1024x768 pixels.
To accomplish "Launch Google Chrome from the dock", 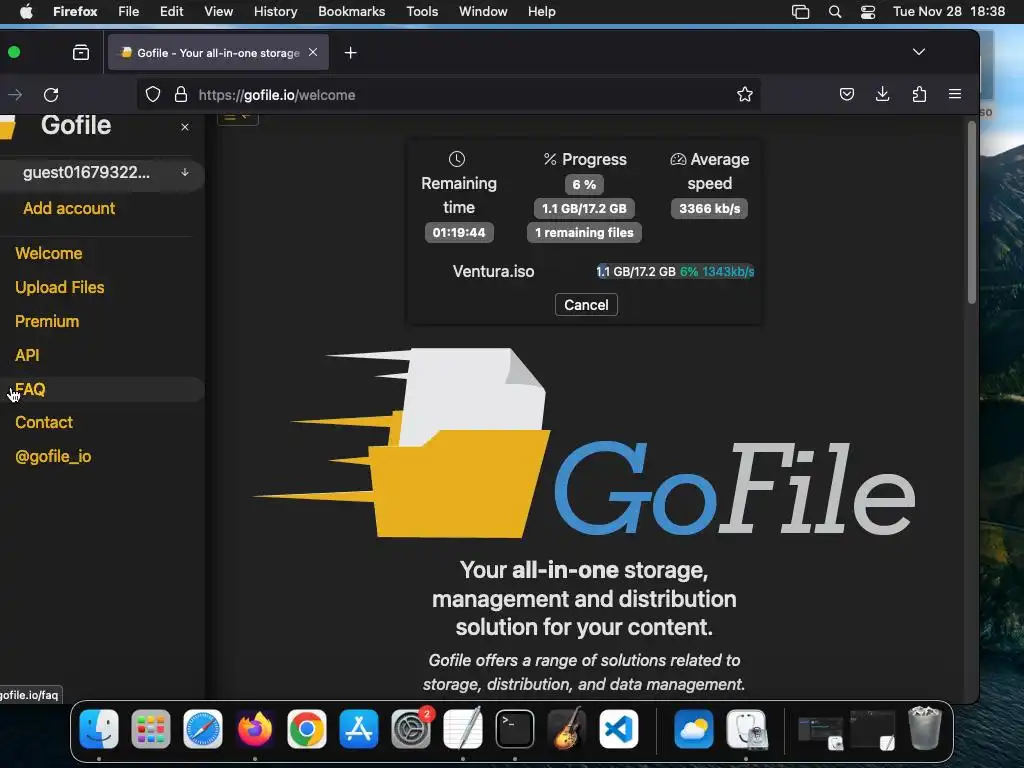I will coord(307,729).
